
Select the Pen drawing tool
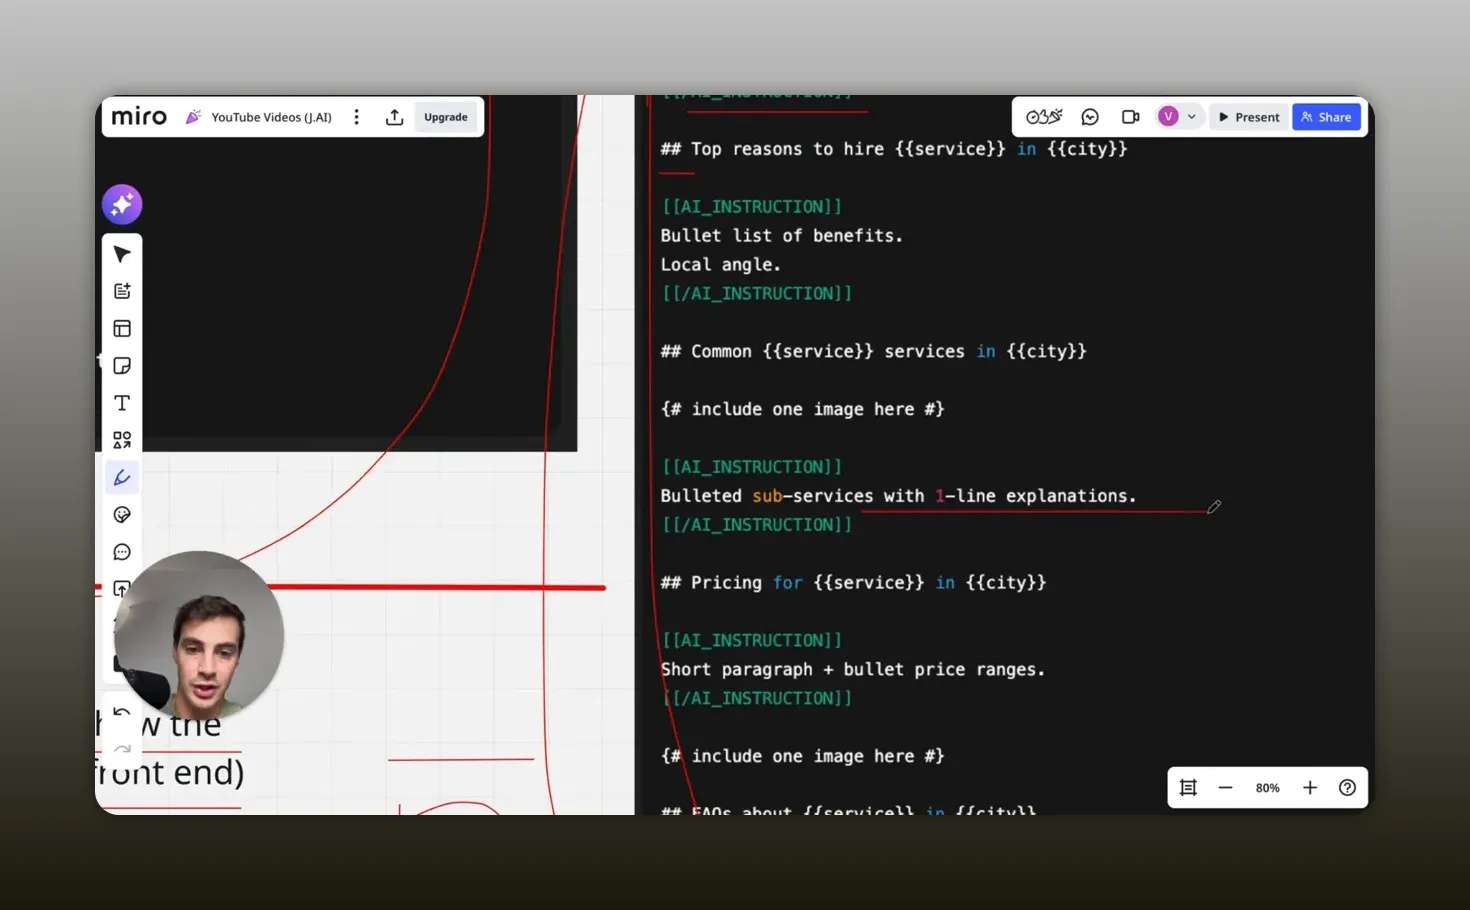[x=122, y=478]
